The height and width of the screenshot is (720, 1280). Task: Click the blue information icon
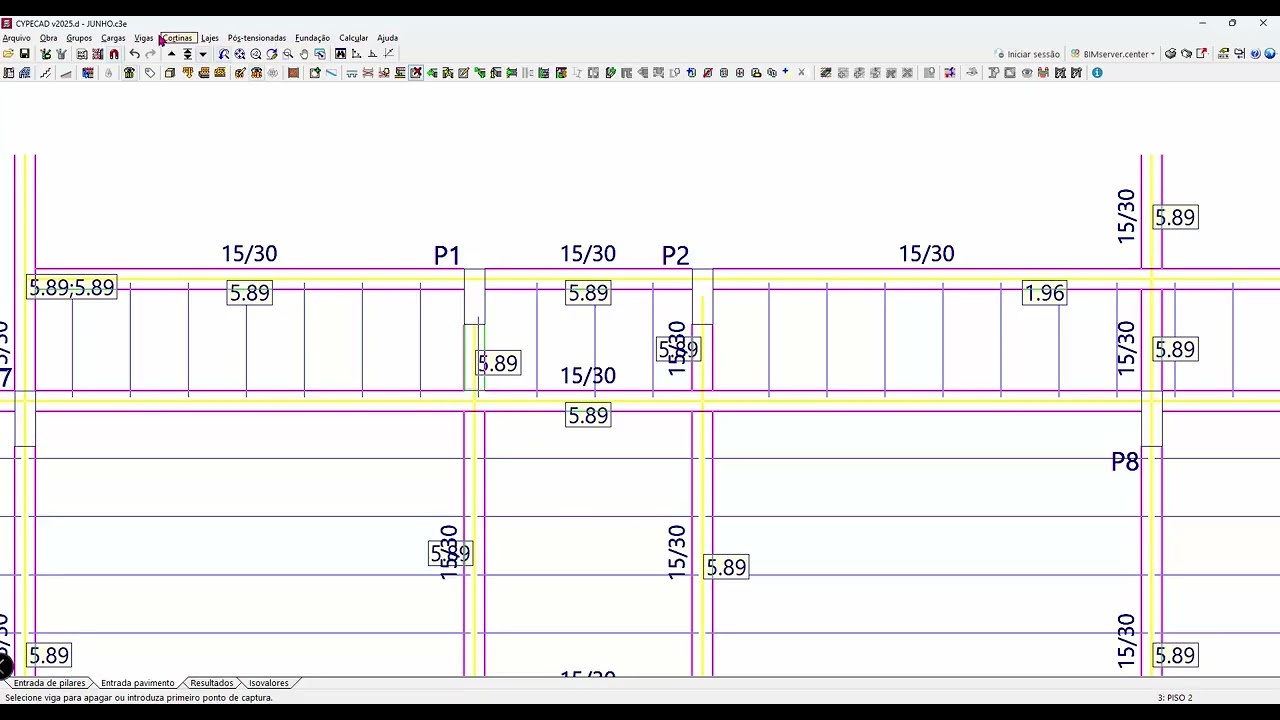point(1097,73)
